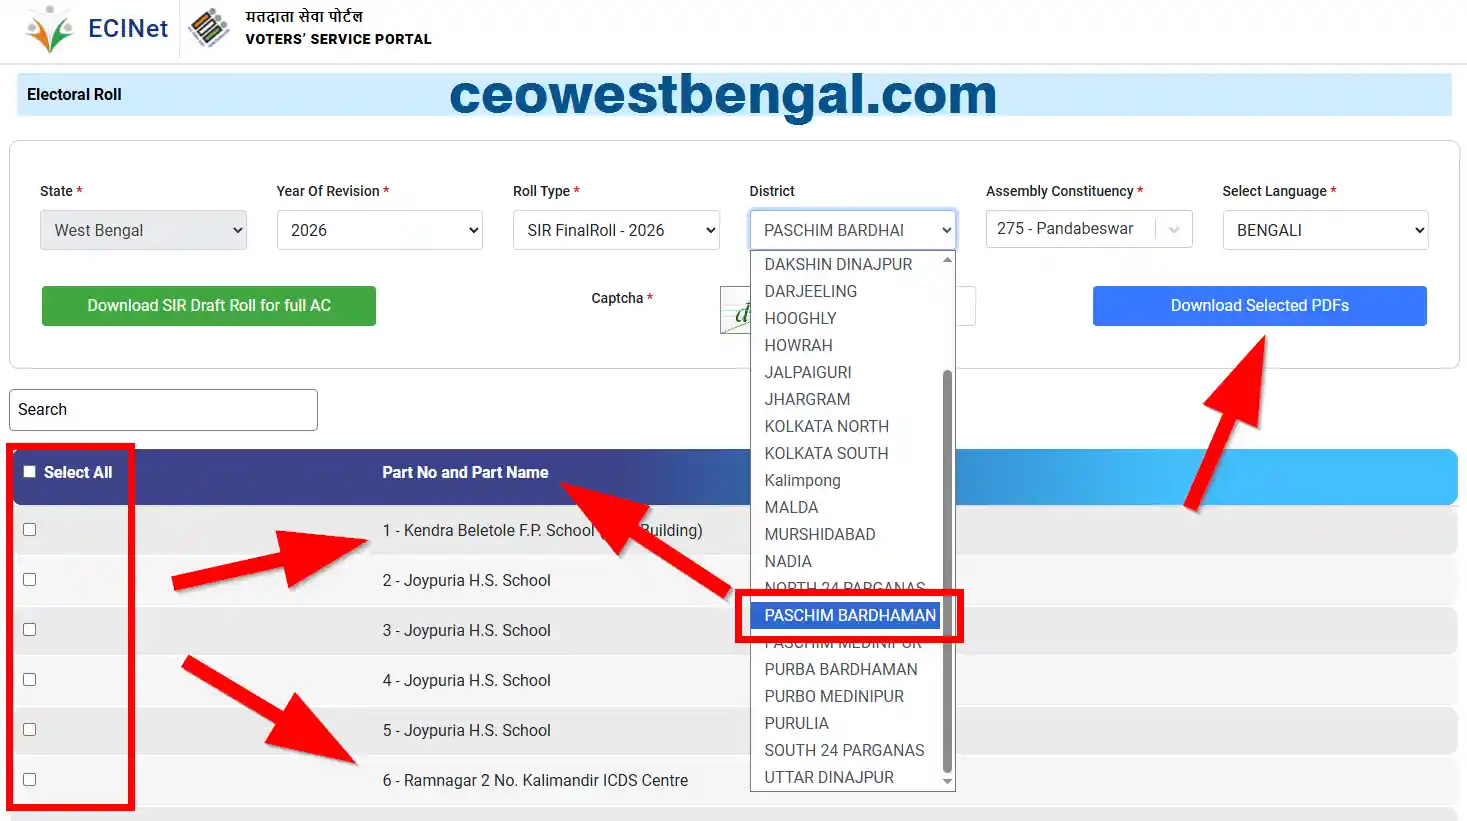The width and height of the screenshot is (1467, 821).
Task: Click the row text 5 - Joypuria H.S. School
Action: tap(466, 730)
